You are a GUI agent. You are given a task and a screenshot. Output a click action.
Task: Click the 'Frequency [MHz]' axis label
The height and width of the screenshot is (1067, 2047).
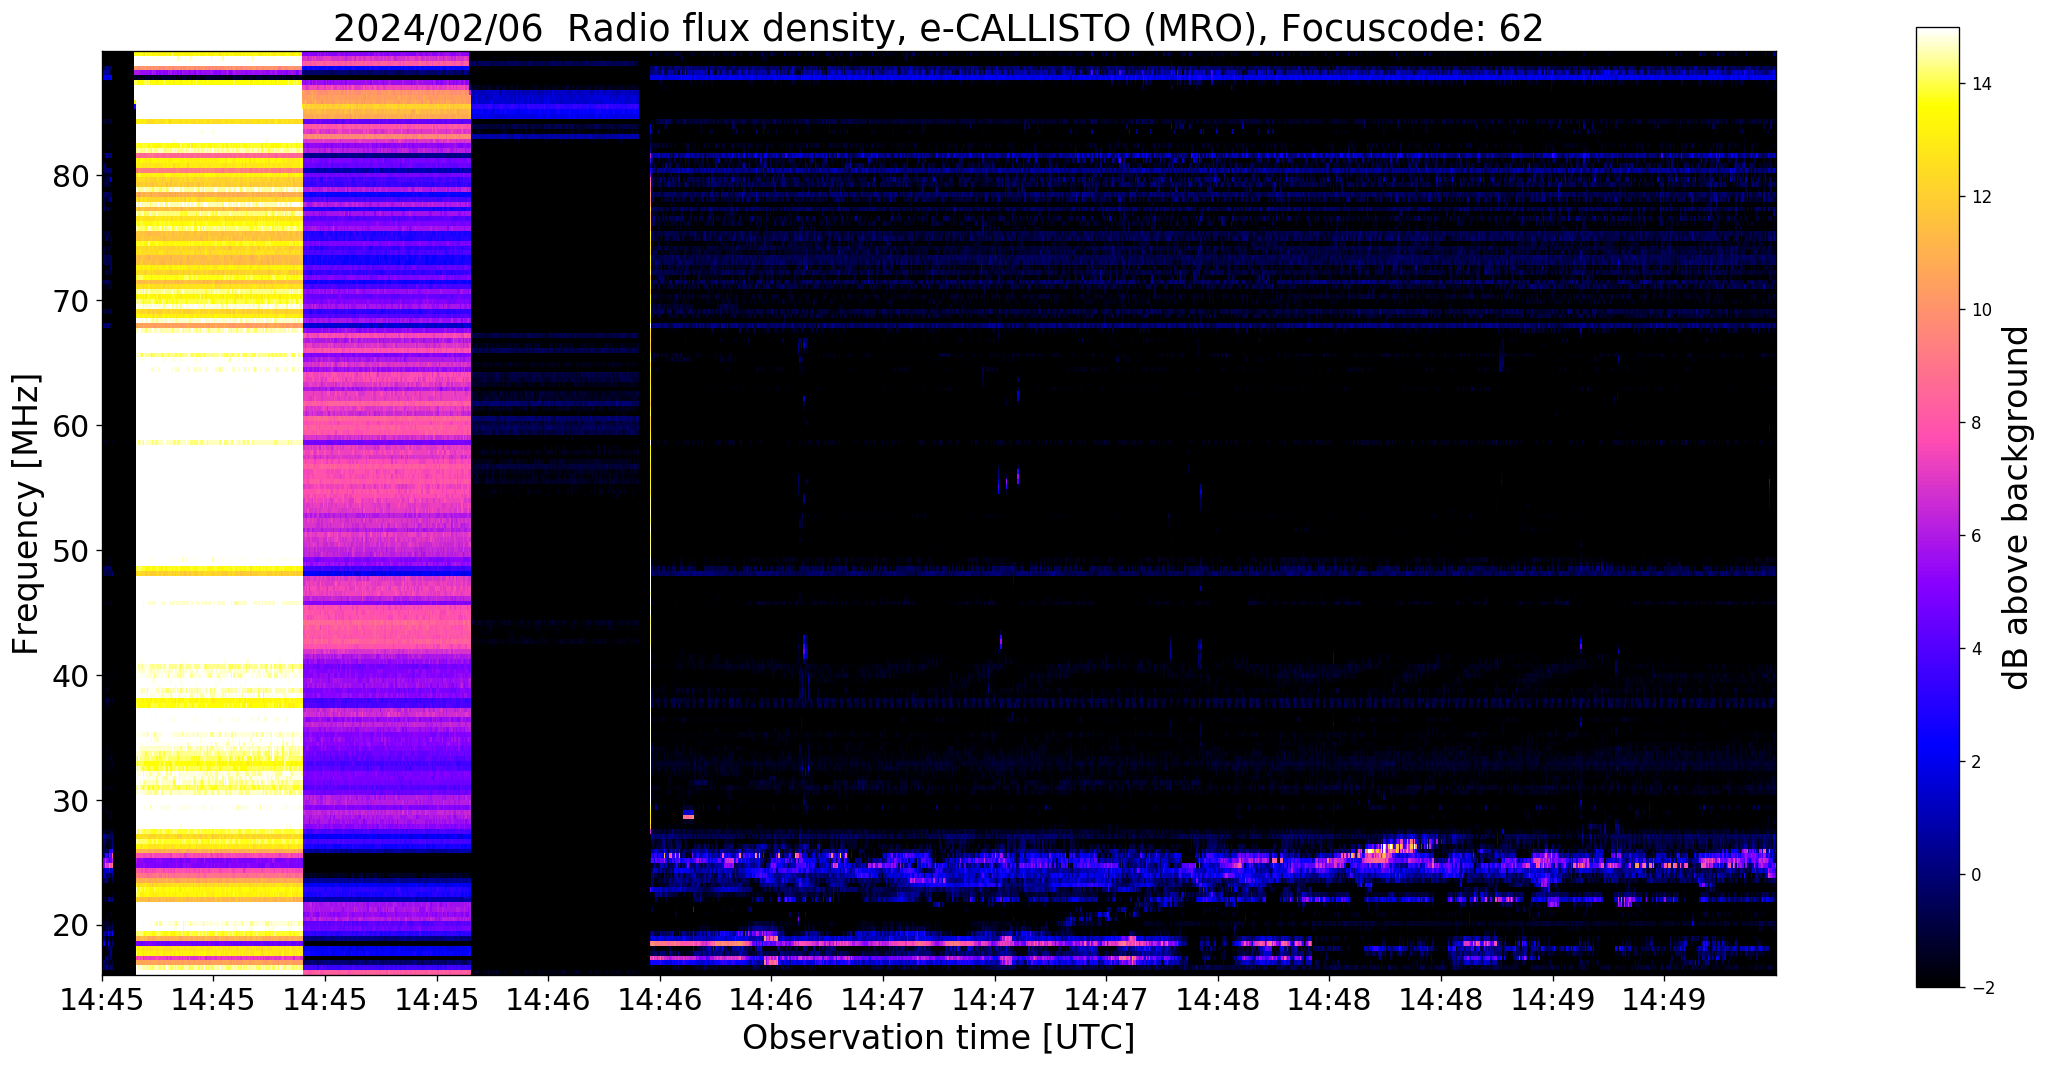pyautogui.click(x=27, y=514)
